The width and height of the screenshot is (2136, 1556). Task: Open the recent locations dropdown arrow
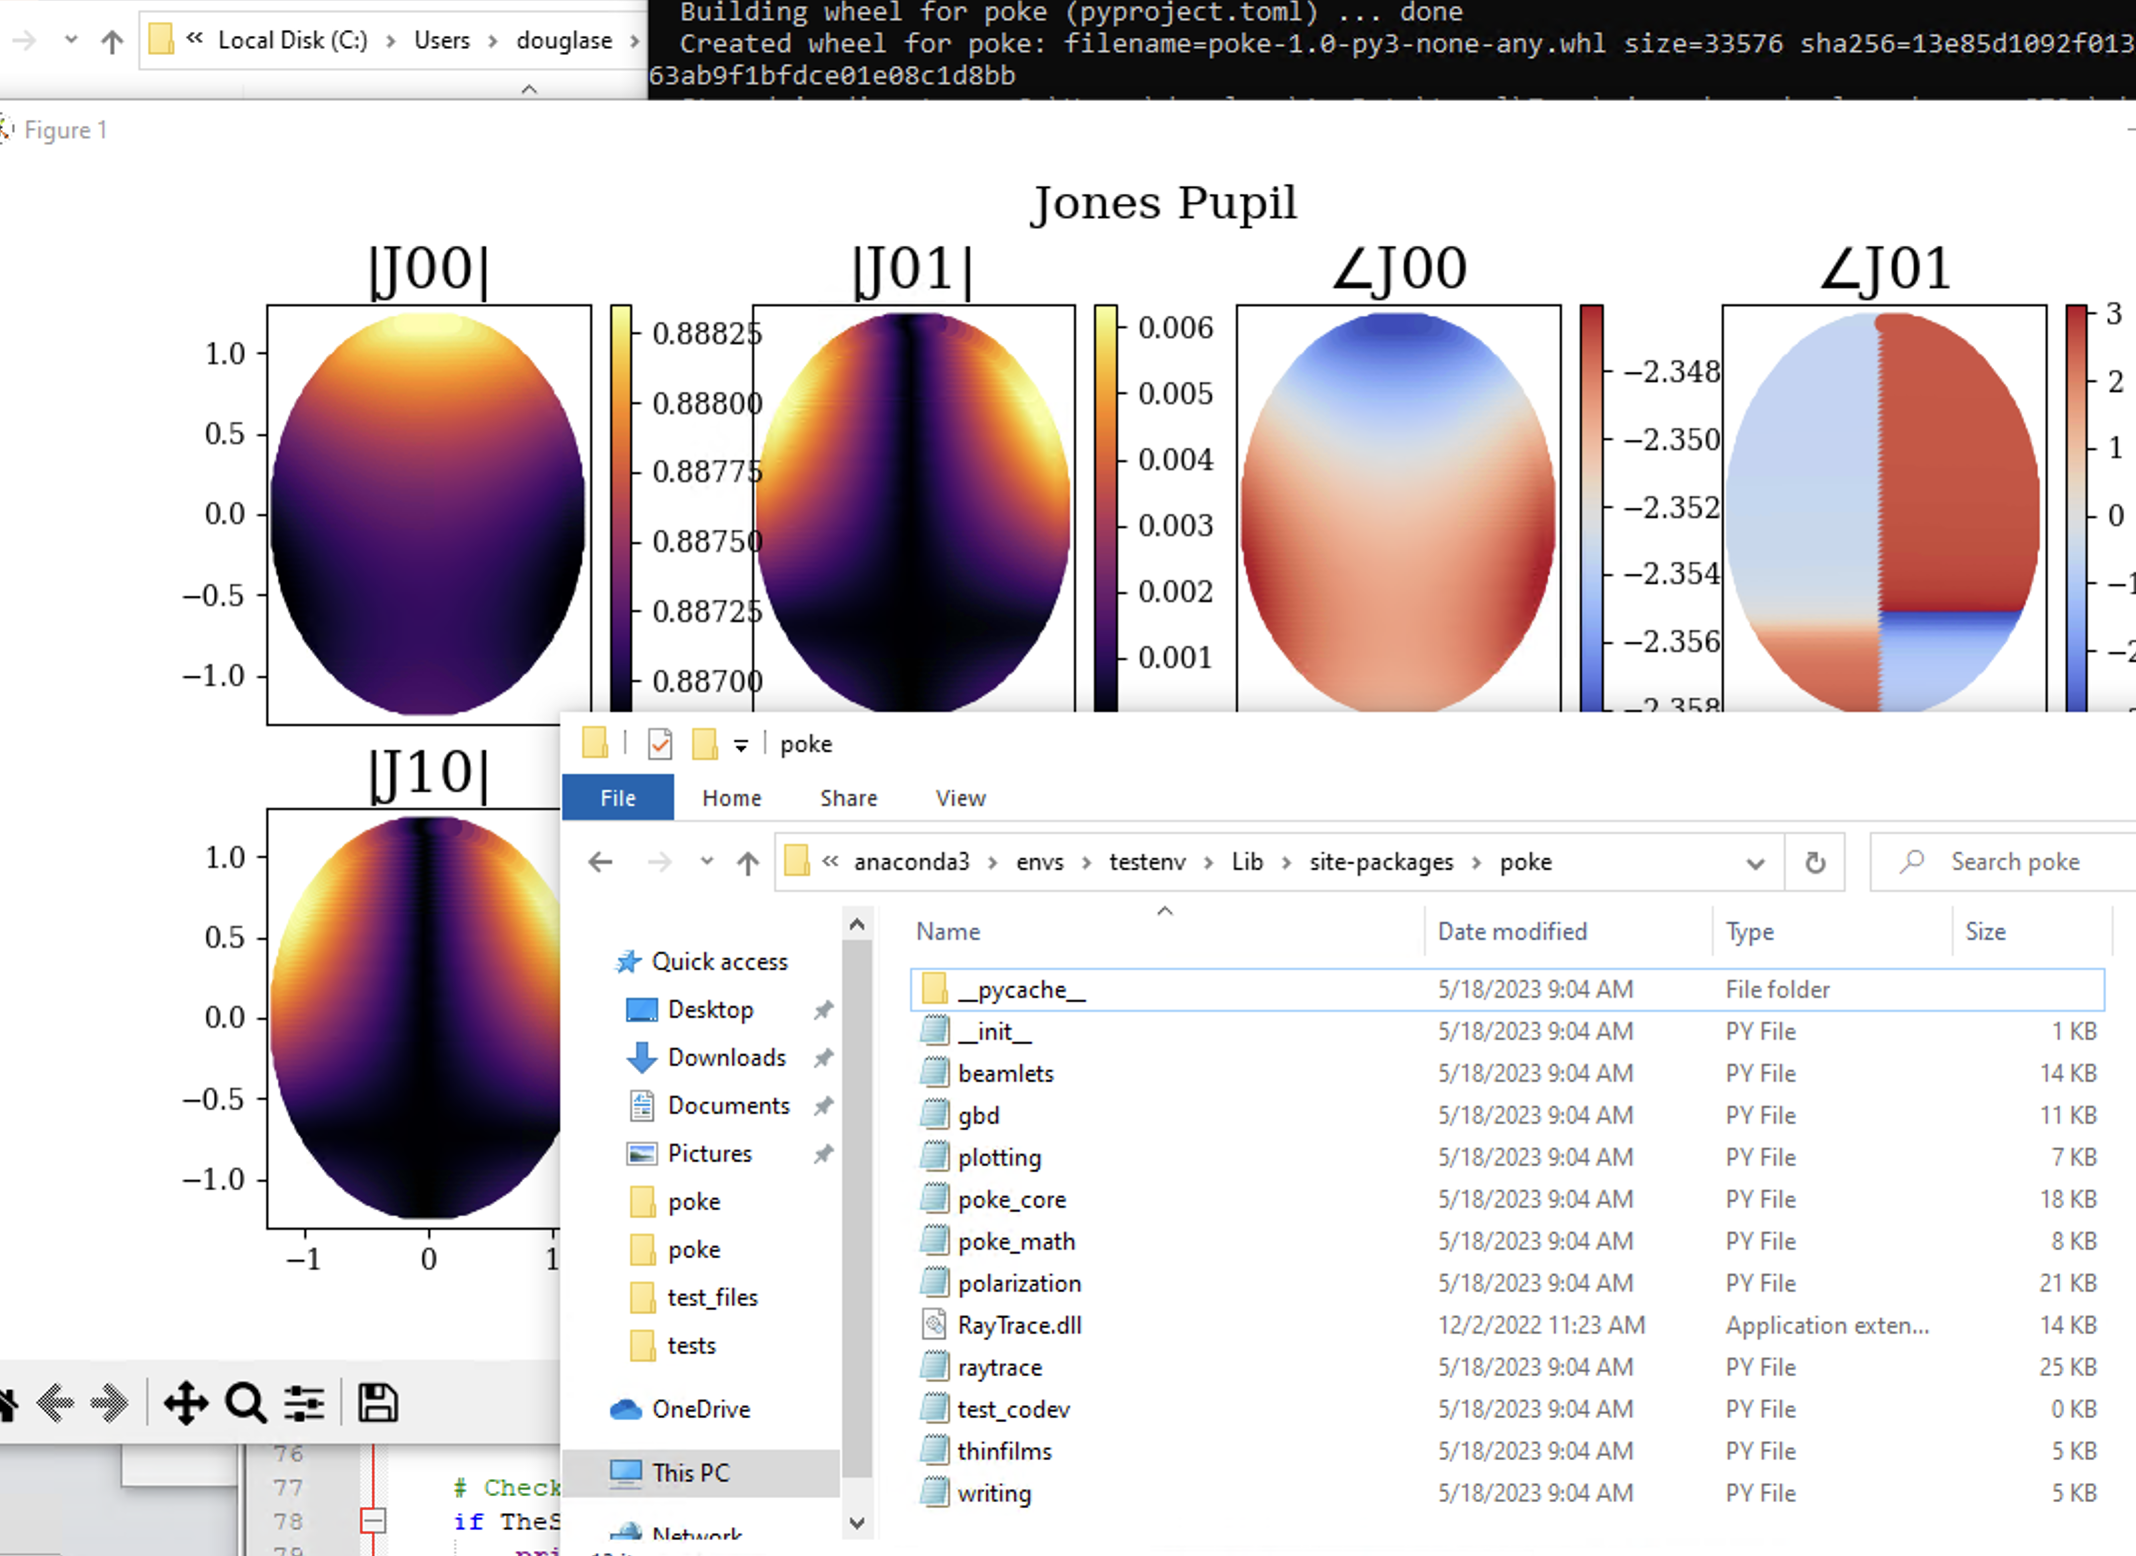click(707, 862)
